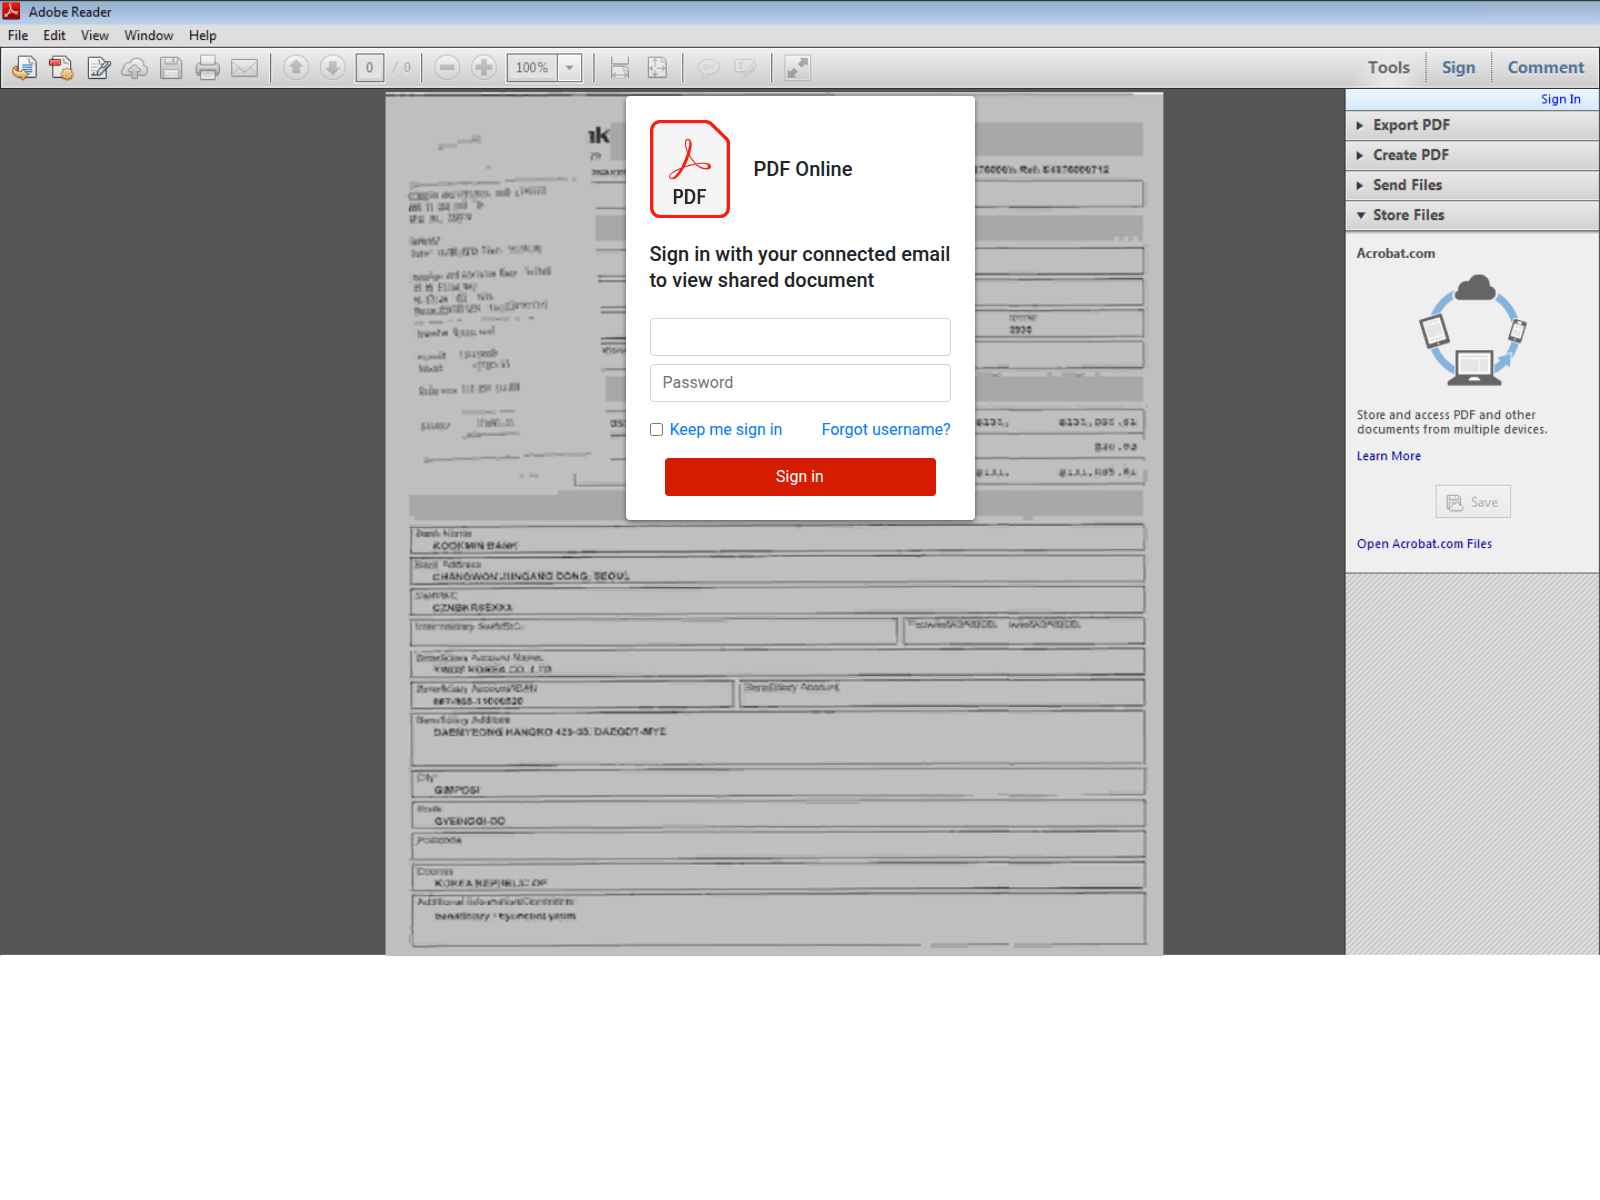Open the Help menu
1600x1200 pixels.
(202, 35)
